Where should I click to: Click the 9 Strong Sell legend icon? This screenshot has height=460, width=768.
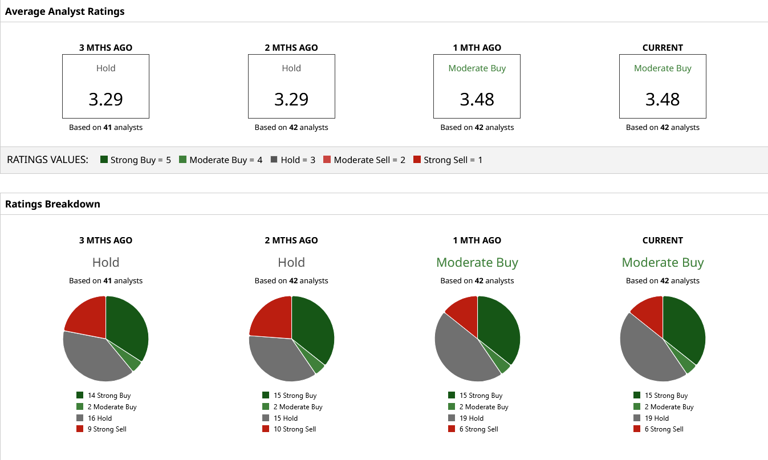tap(80, 429)
